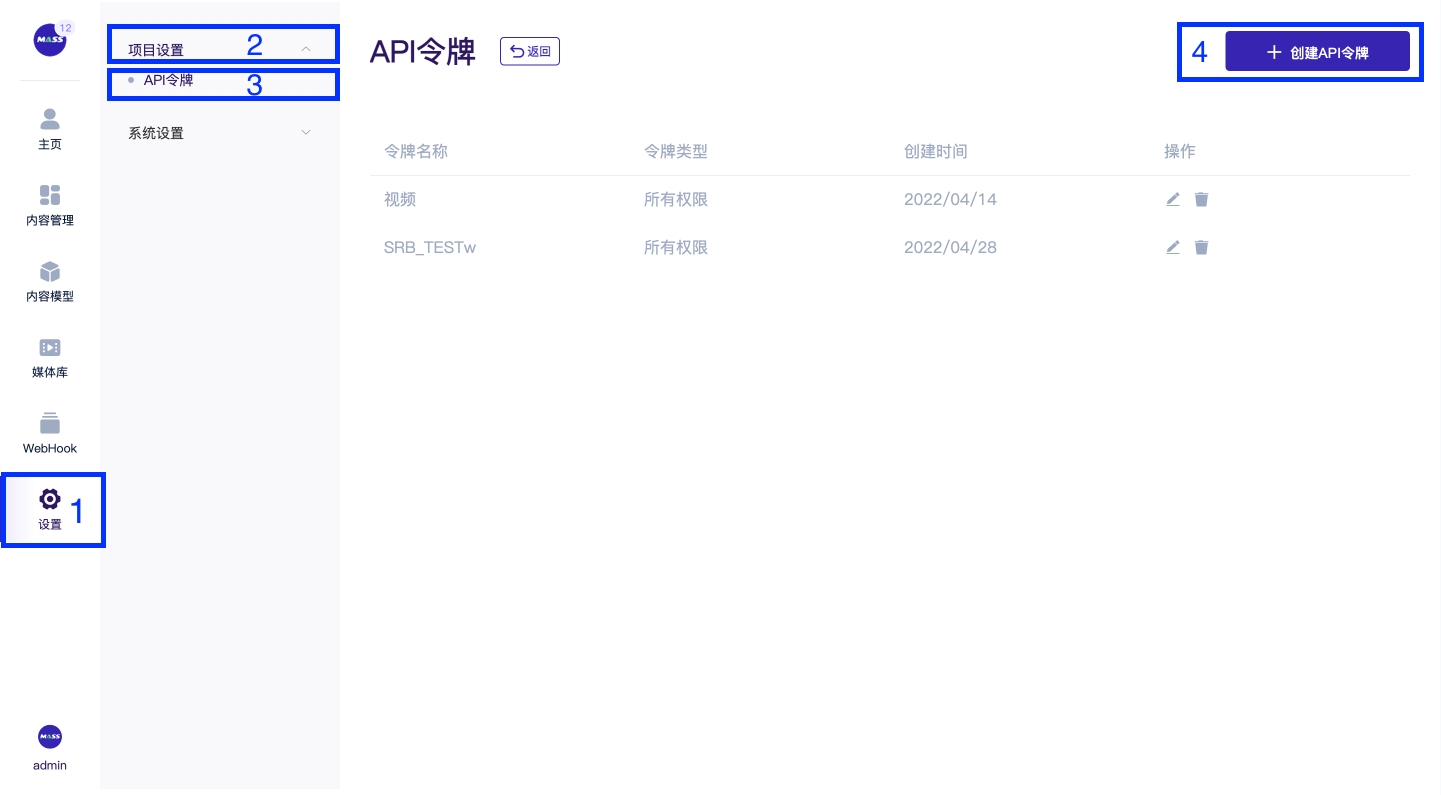Viewport: 1441px width, 795px height.
Task: Delete the SRB_TESTw token
Action: pyautogui.click(x=1201, y=247)
